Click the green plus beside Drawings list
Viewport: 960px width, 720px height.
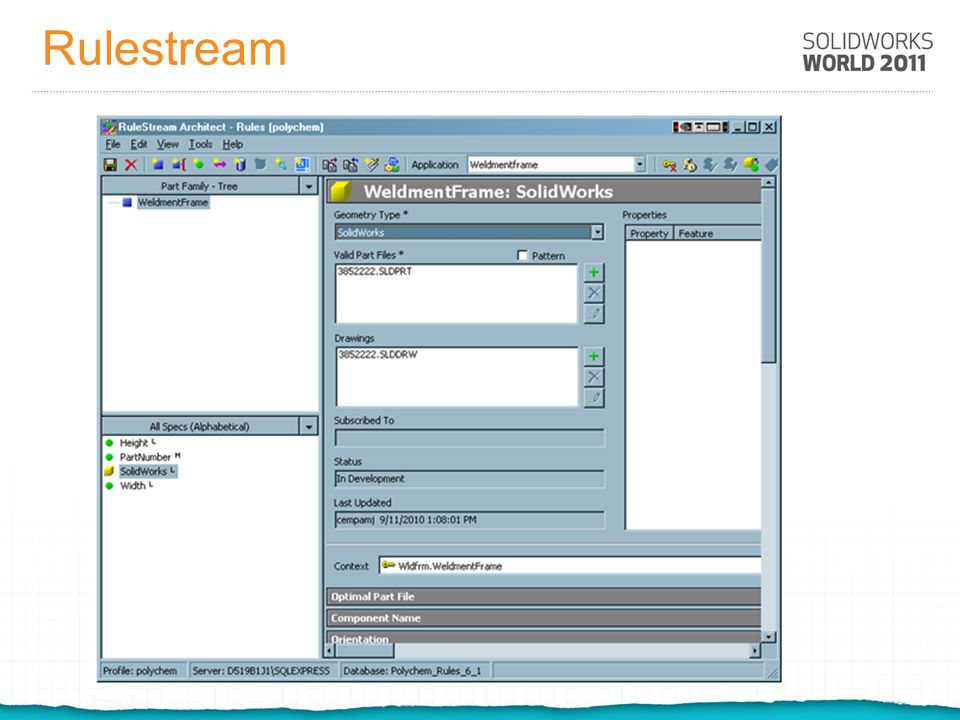coord(594,356)
